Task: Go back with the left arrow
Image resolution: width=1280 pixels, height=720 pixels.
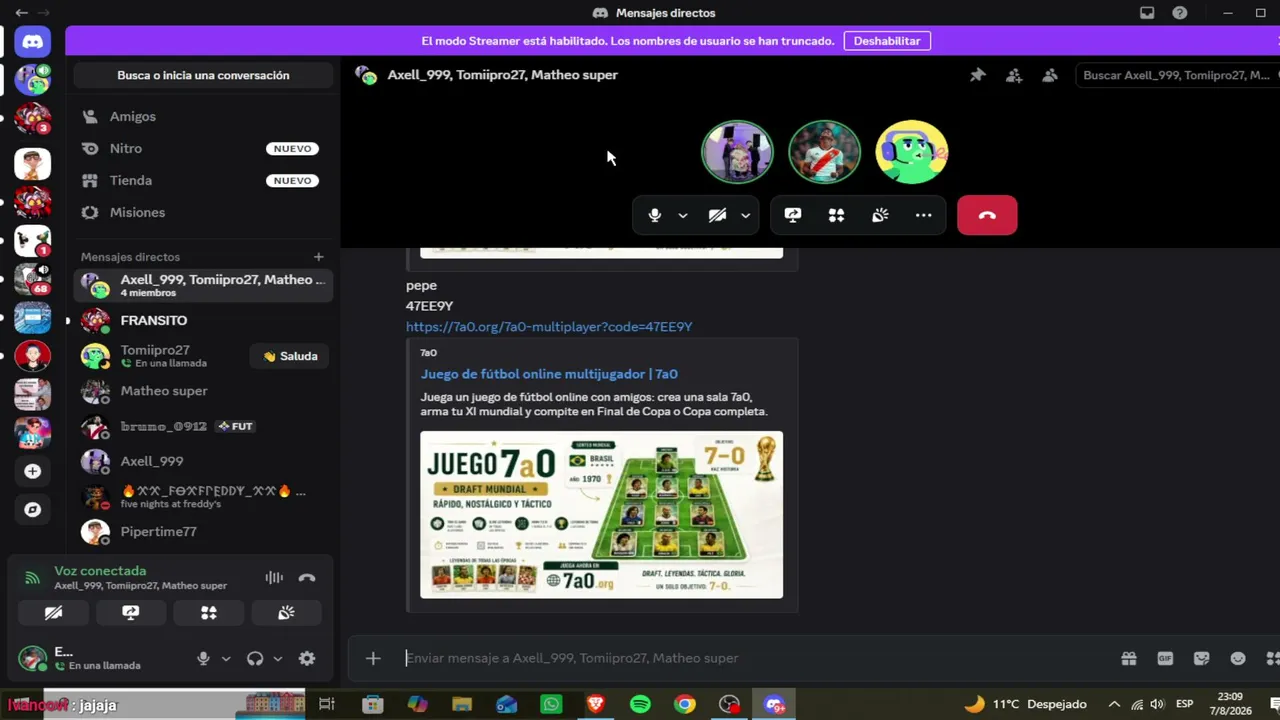Action: tap(21, 13)
